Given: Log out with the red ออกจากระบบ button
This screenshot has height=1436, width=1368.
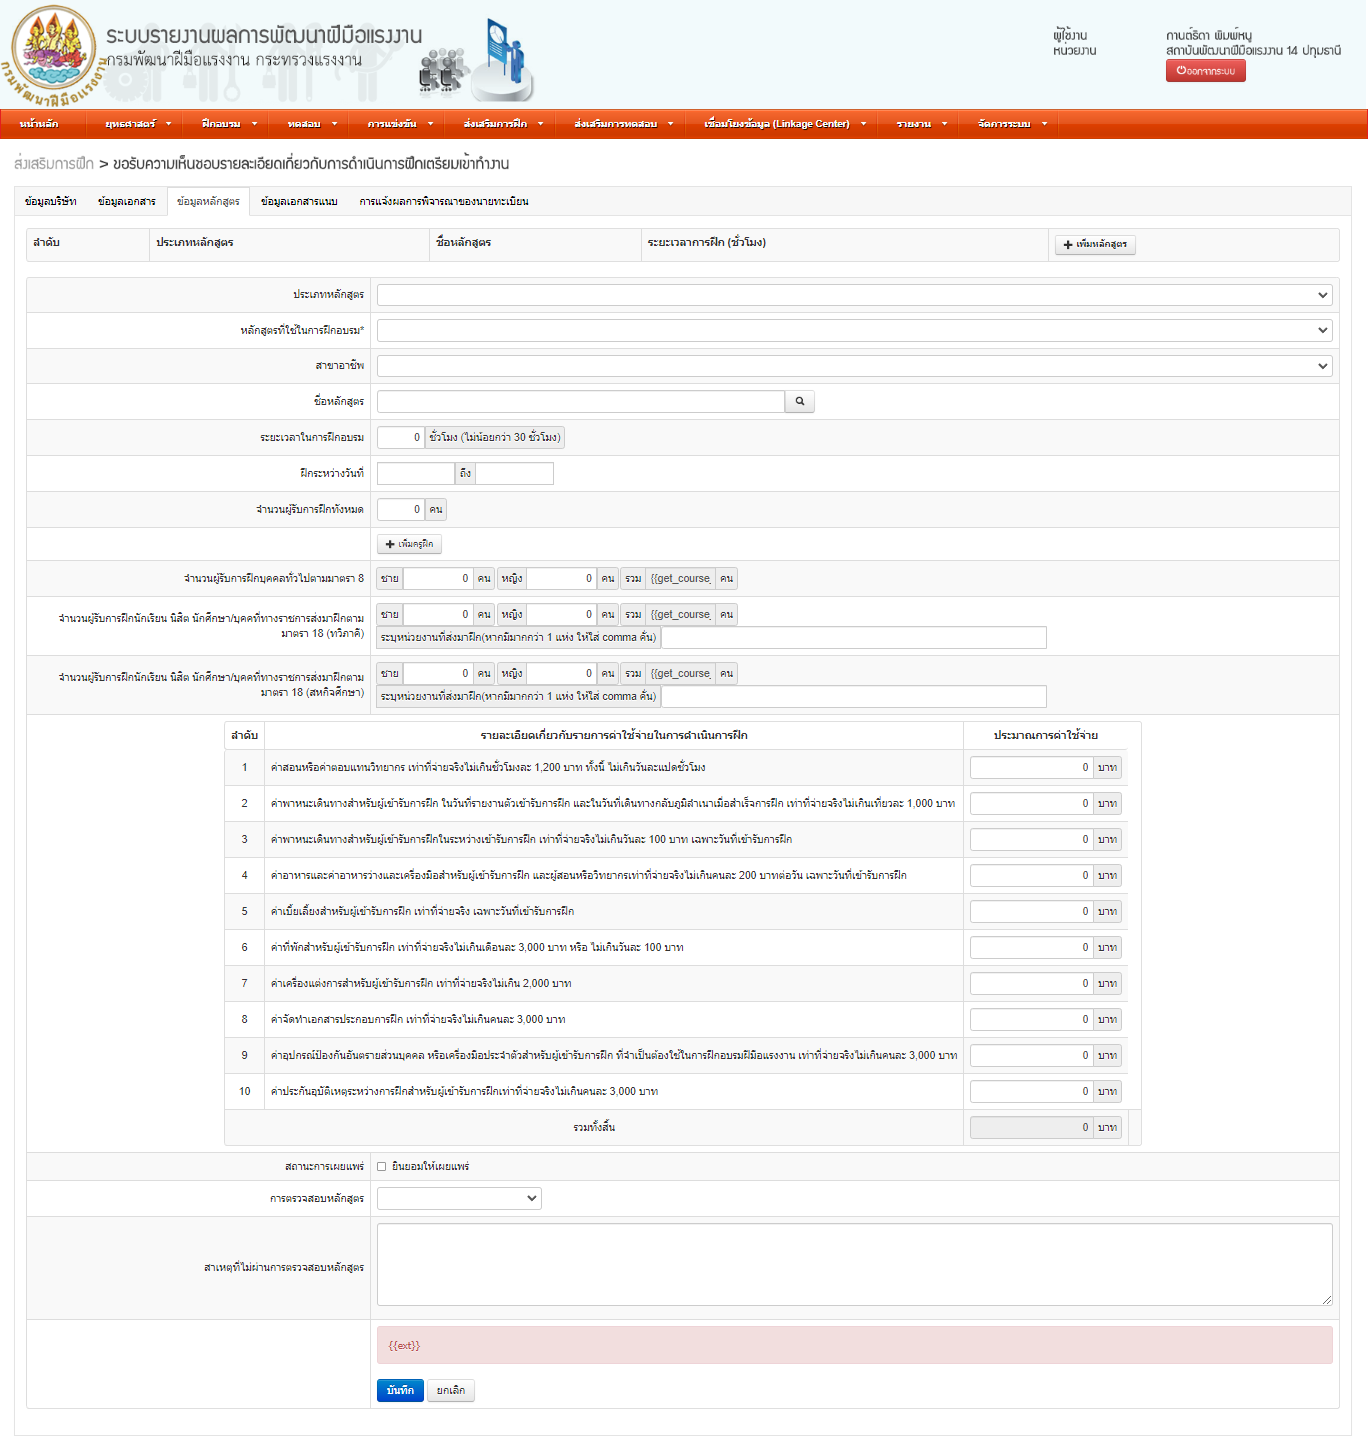Looking at the screenshot, I should 1205,71.
